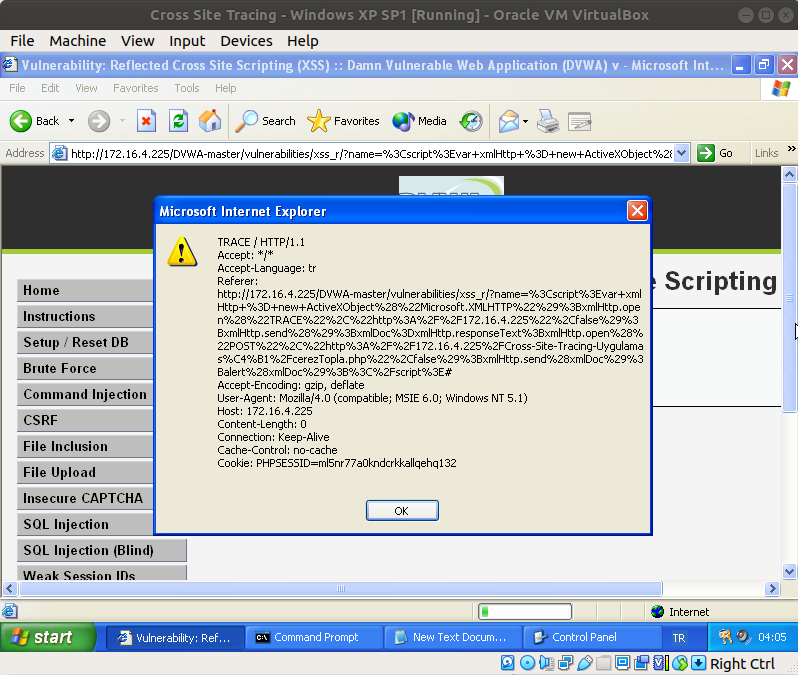Open the Search toolbar button

tap(265, 121)
